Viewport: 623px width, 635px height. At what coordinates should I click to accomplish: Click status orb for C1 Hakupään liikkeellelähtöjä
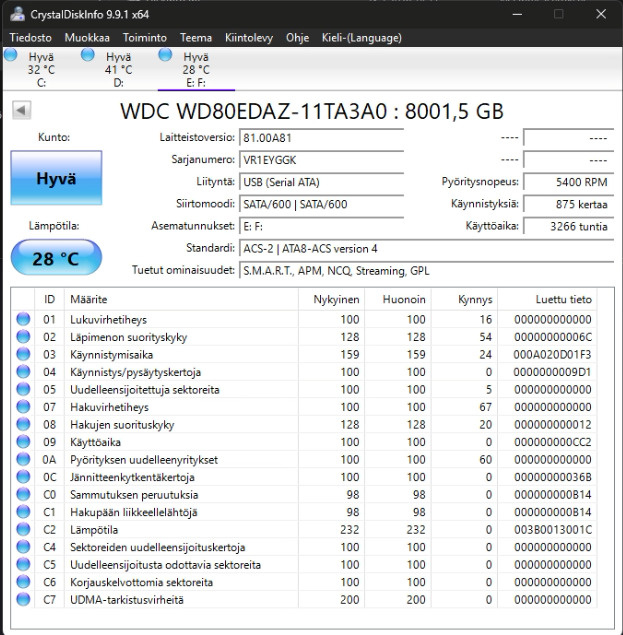coord(23,512)
